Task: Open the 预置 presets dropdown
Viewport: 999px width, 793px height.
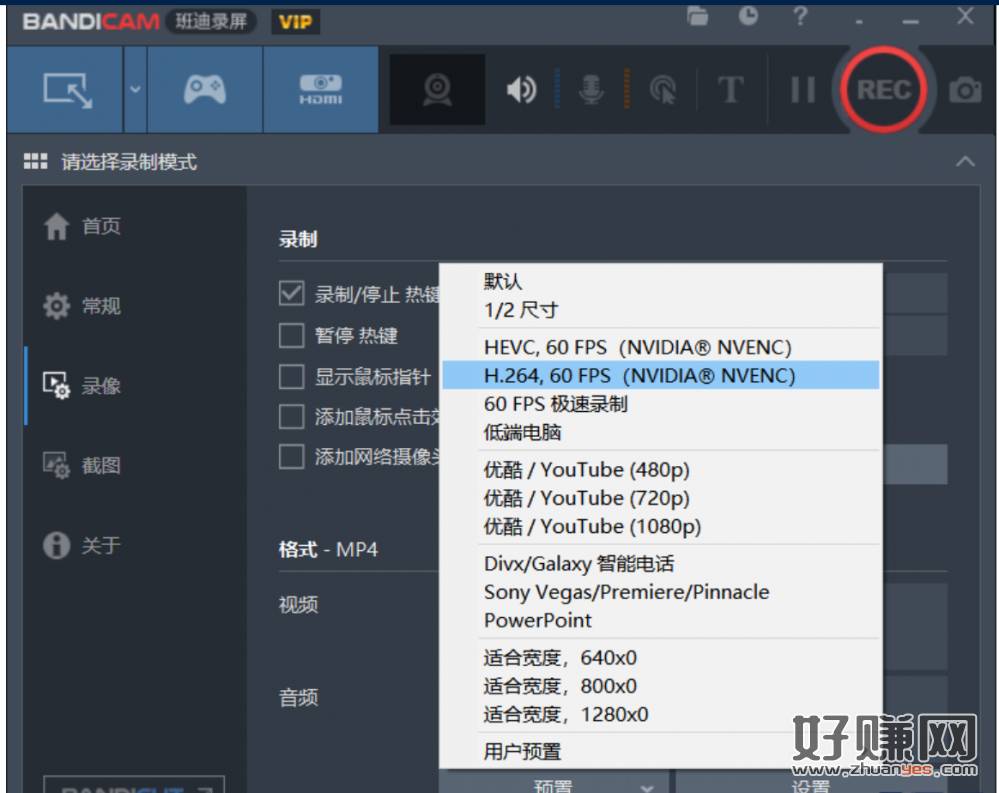Action: pos(553,785)
